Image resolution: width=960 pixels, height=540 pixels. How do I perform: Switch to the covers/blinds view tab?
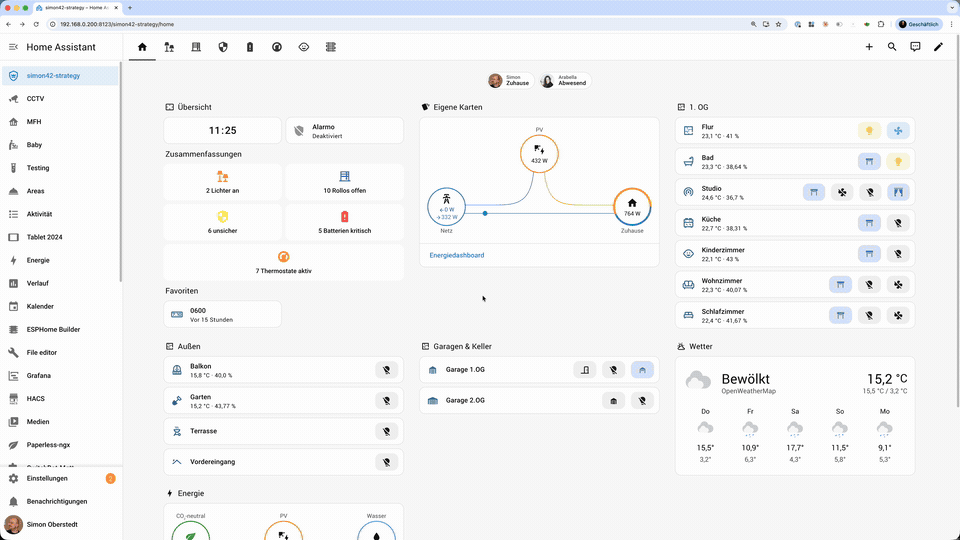point(196,47)
